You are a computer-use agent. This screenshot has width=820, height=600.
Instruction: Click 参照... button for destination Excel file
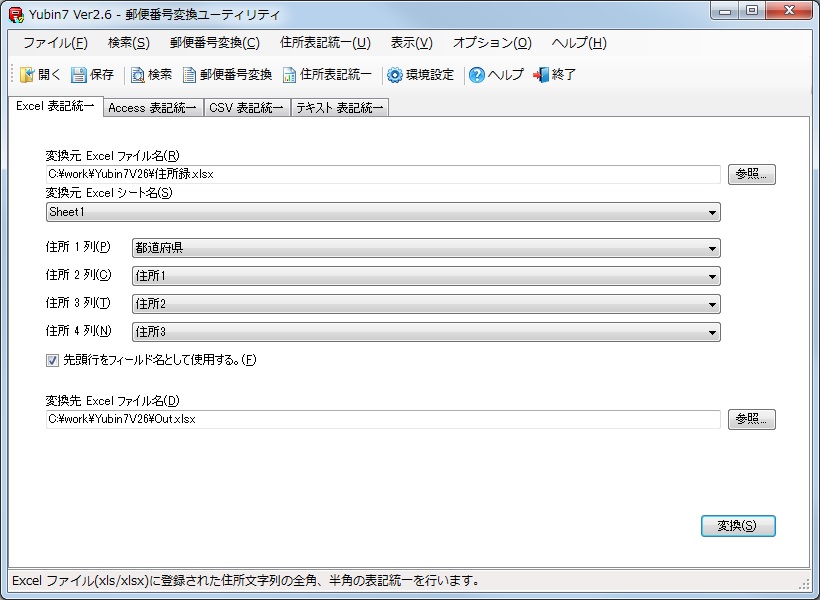[x=751, y=419]
